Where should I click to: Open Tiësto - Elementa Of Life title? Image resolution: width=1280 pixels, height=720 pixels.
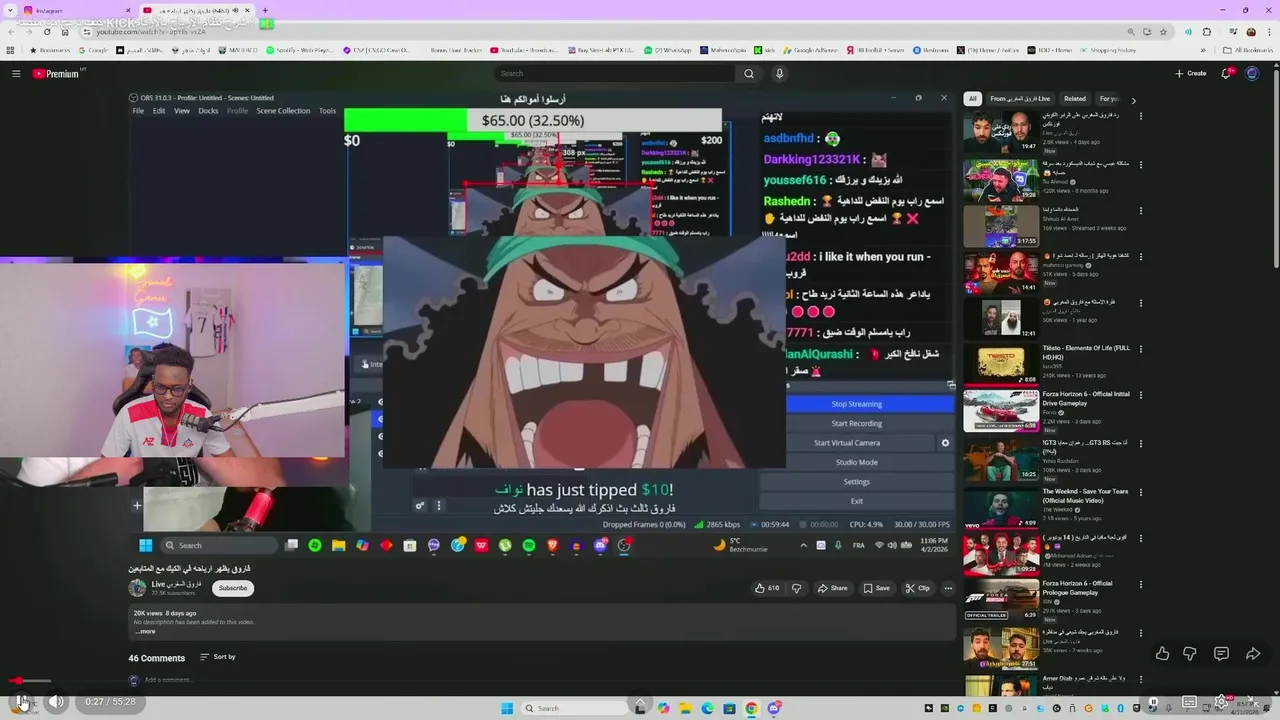[1086, 352]
